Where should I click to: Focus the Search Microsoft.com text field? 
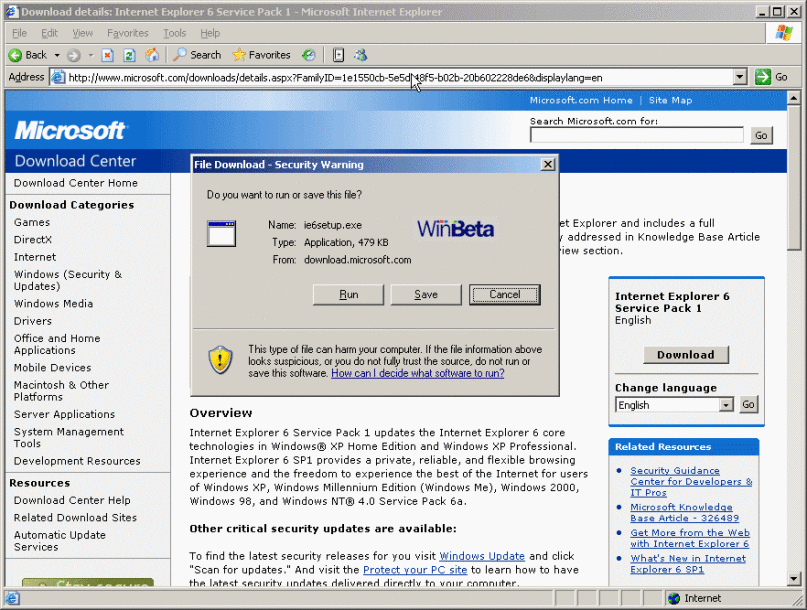[x=636, y=135]
